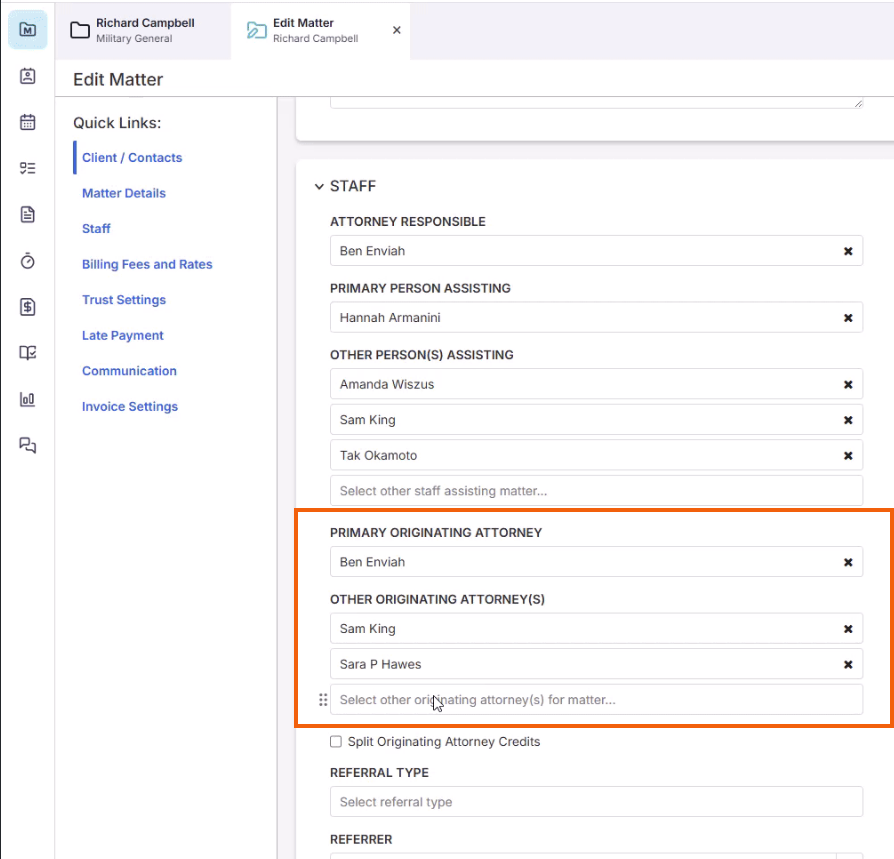Open the Reports bar chart icon

tap(27, 399)
